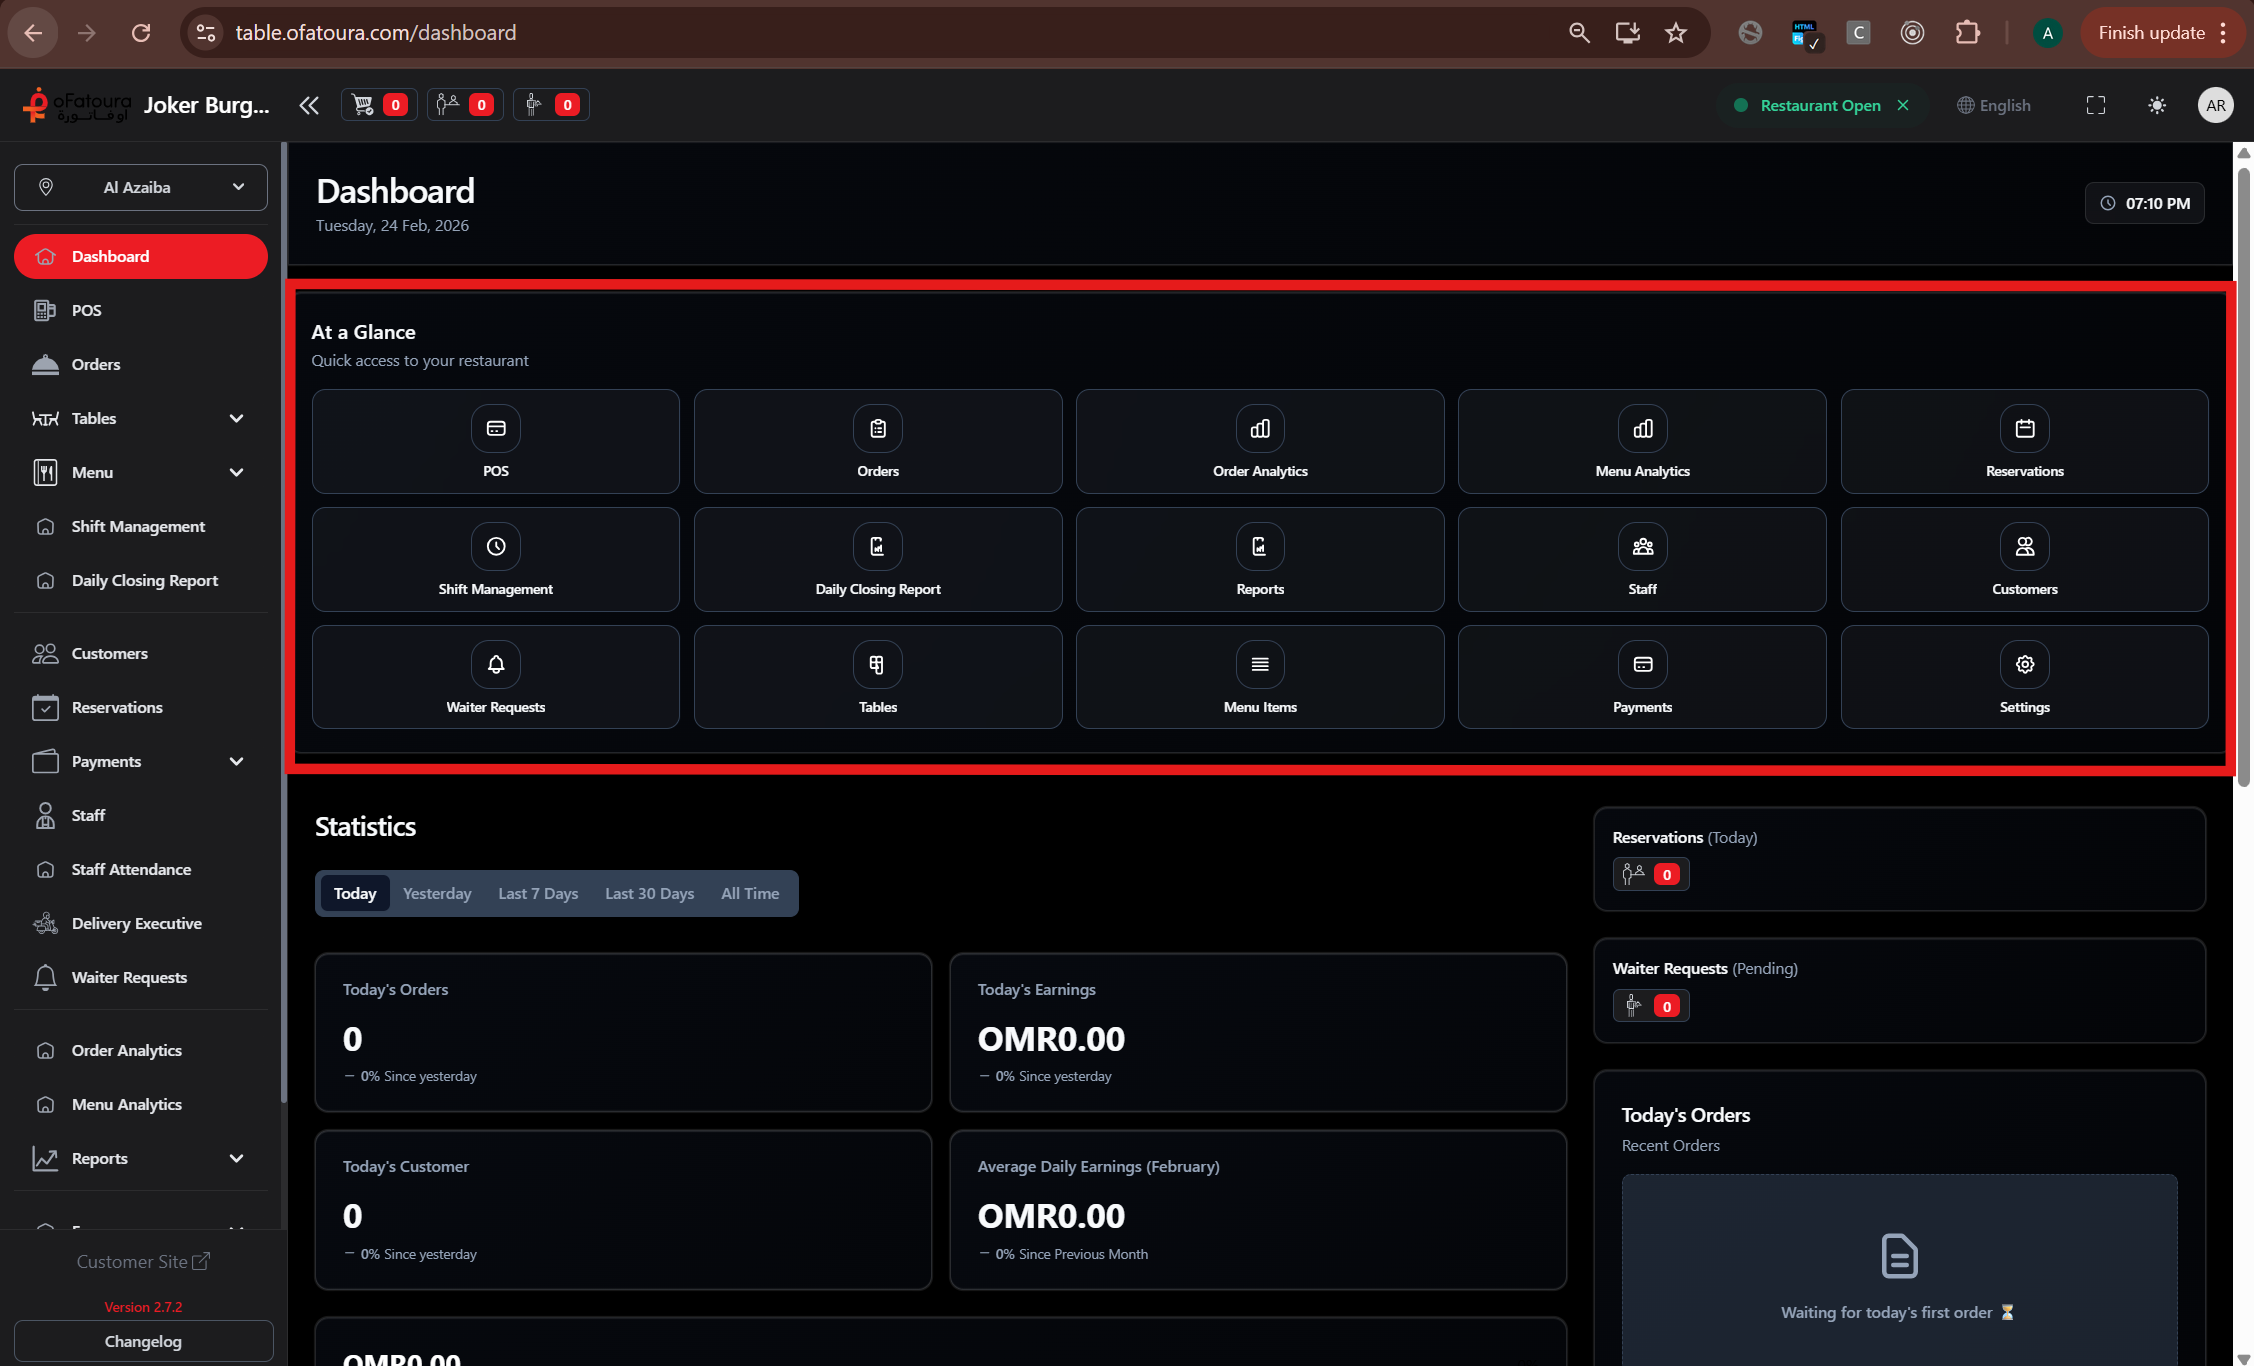
Task: Click the cart badge in the top bar
Action: point(378,104)
